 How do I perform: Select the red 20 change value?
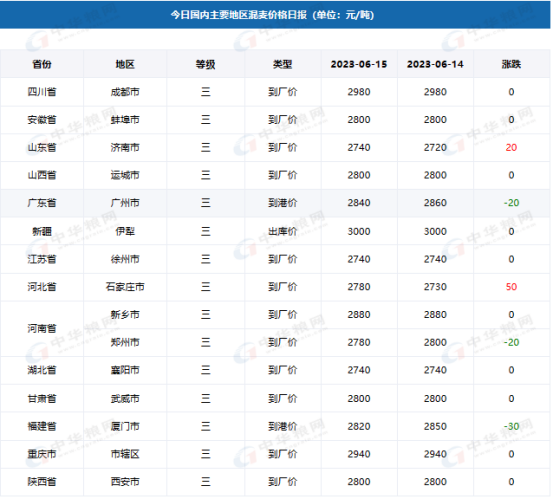(511, 147)
